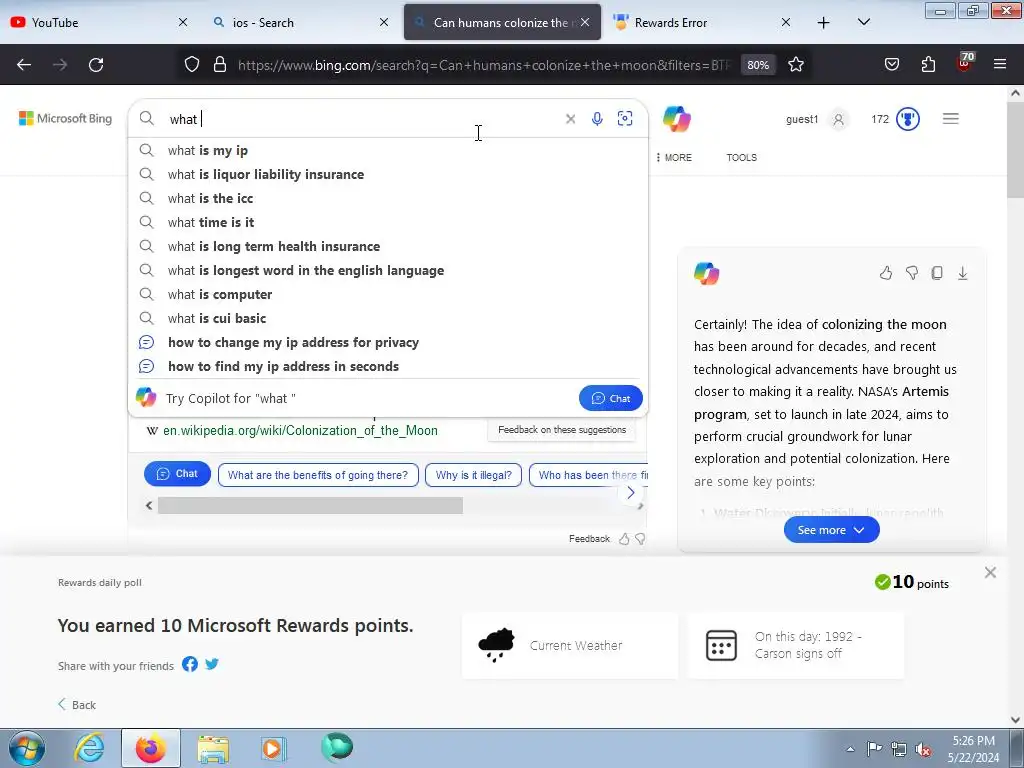This screenshot has width=1024, height=768.
Task: Open Internet Explorer from taskbar
Action: [x=89, y=748]
